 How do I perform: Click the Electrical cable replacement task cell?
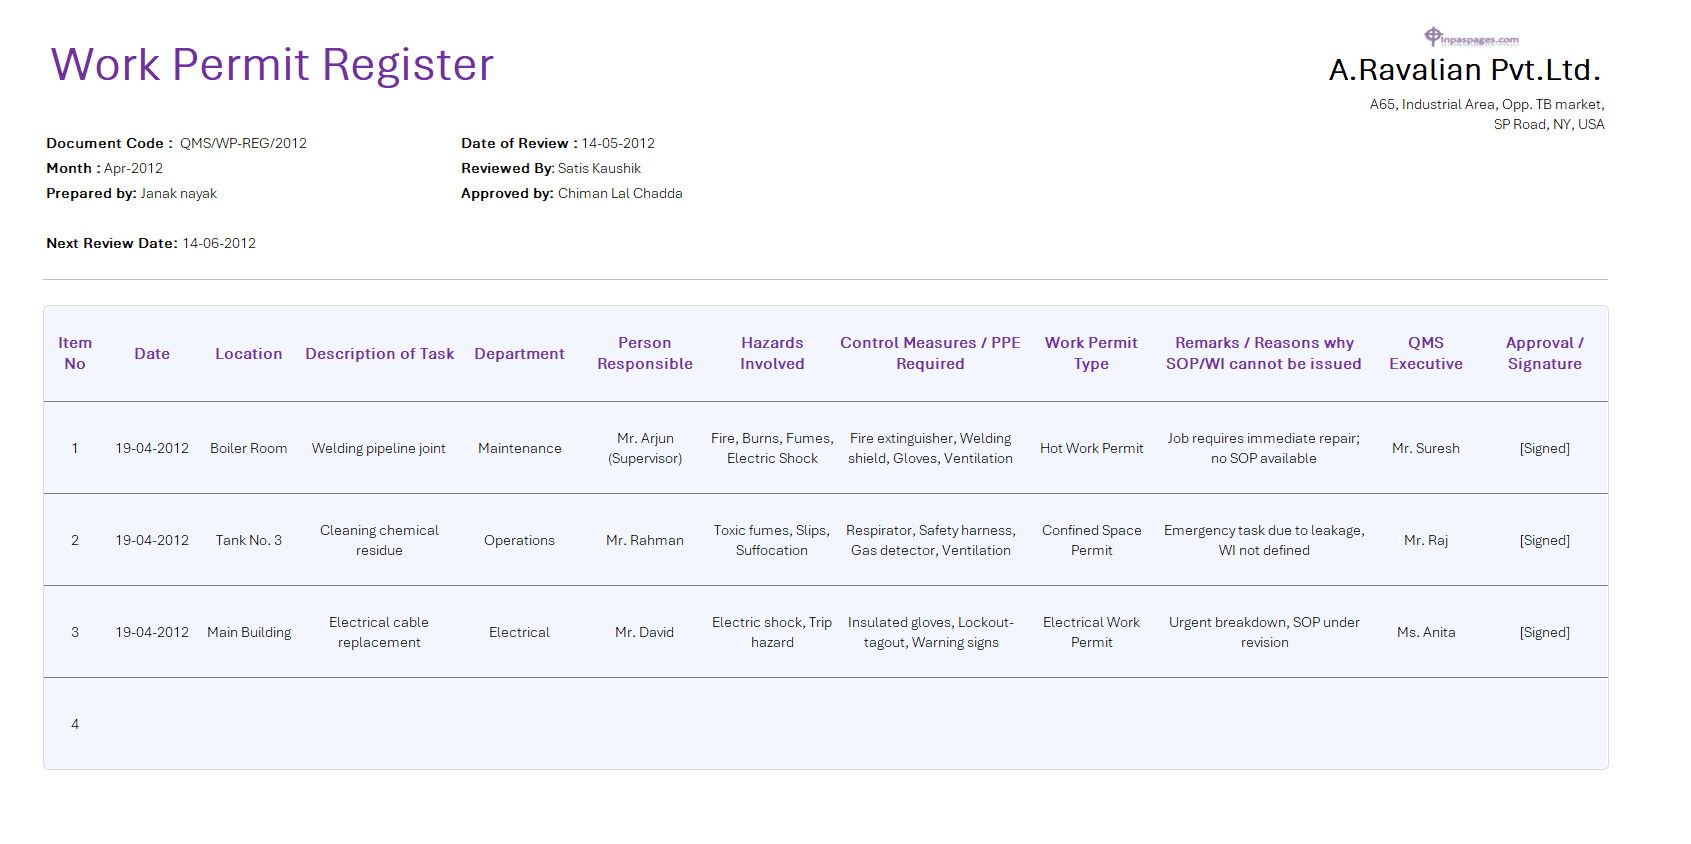(379, 633)
